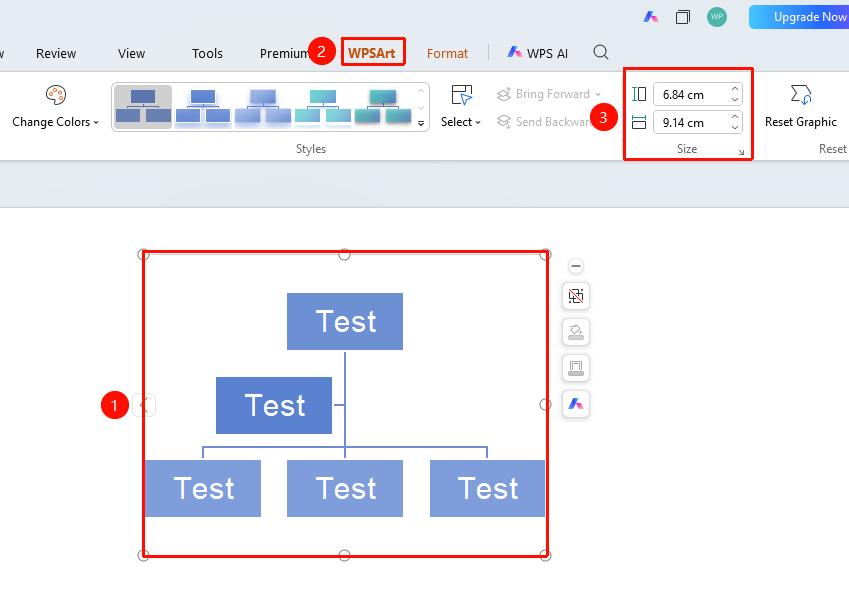Screen dimensions: 849x598
Task: Switch to the Format tab
Action: [x=447, y=53]
